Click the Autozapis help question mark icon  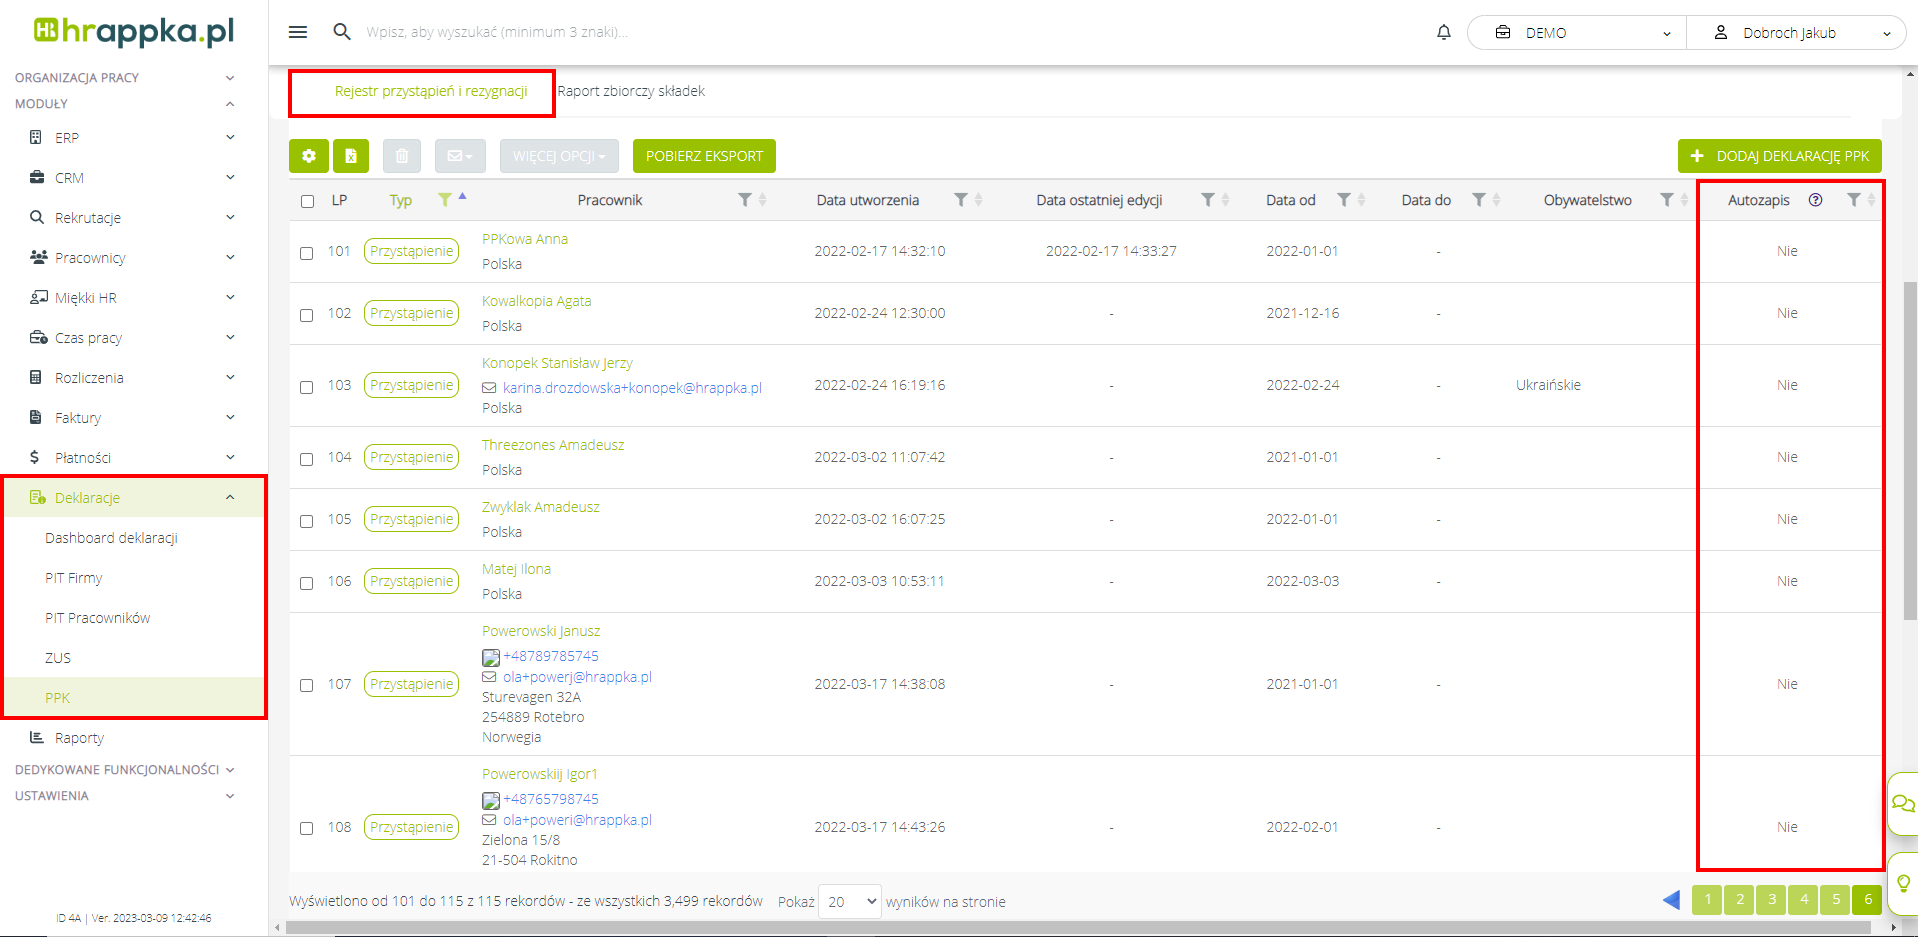[x=1815, y=200]
